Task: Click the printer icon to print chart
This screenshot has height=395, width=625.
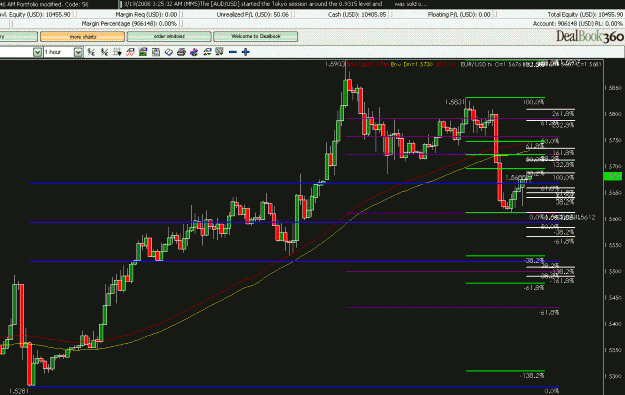Action: click(x=181, y=52)
